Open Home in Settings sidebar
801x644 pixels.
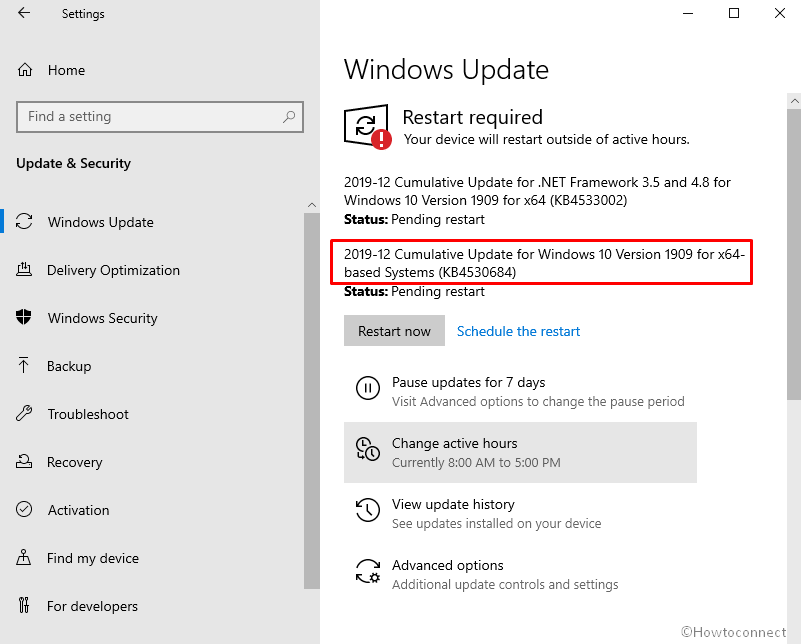pyautogui.click(x=66, y=70)
